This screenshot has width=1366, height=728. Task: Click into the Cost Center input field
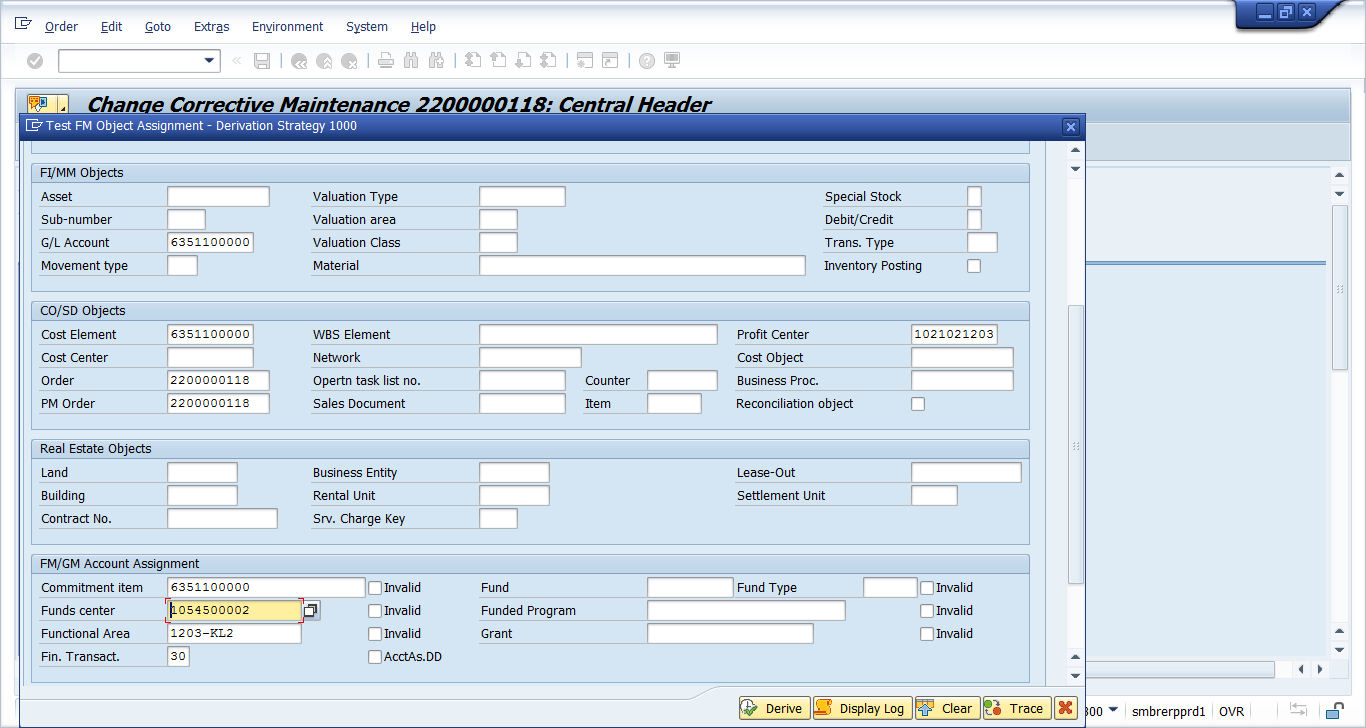pos(211,358)
